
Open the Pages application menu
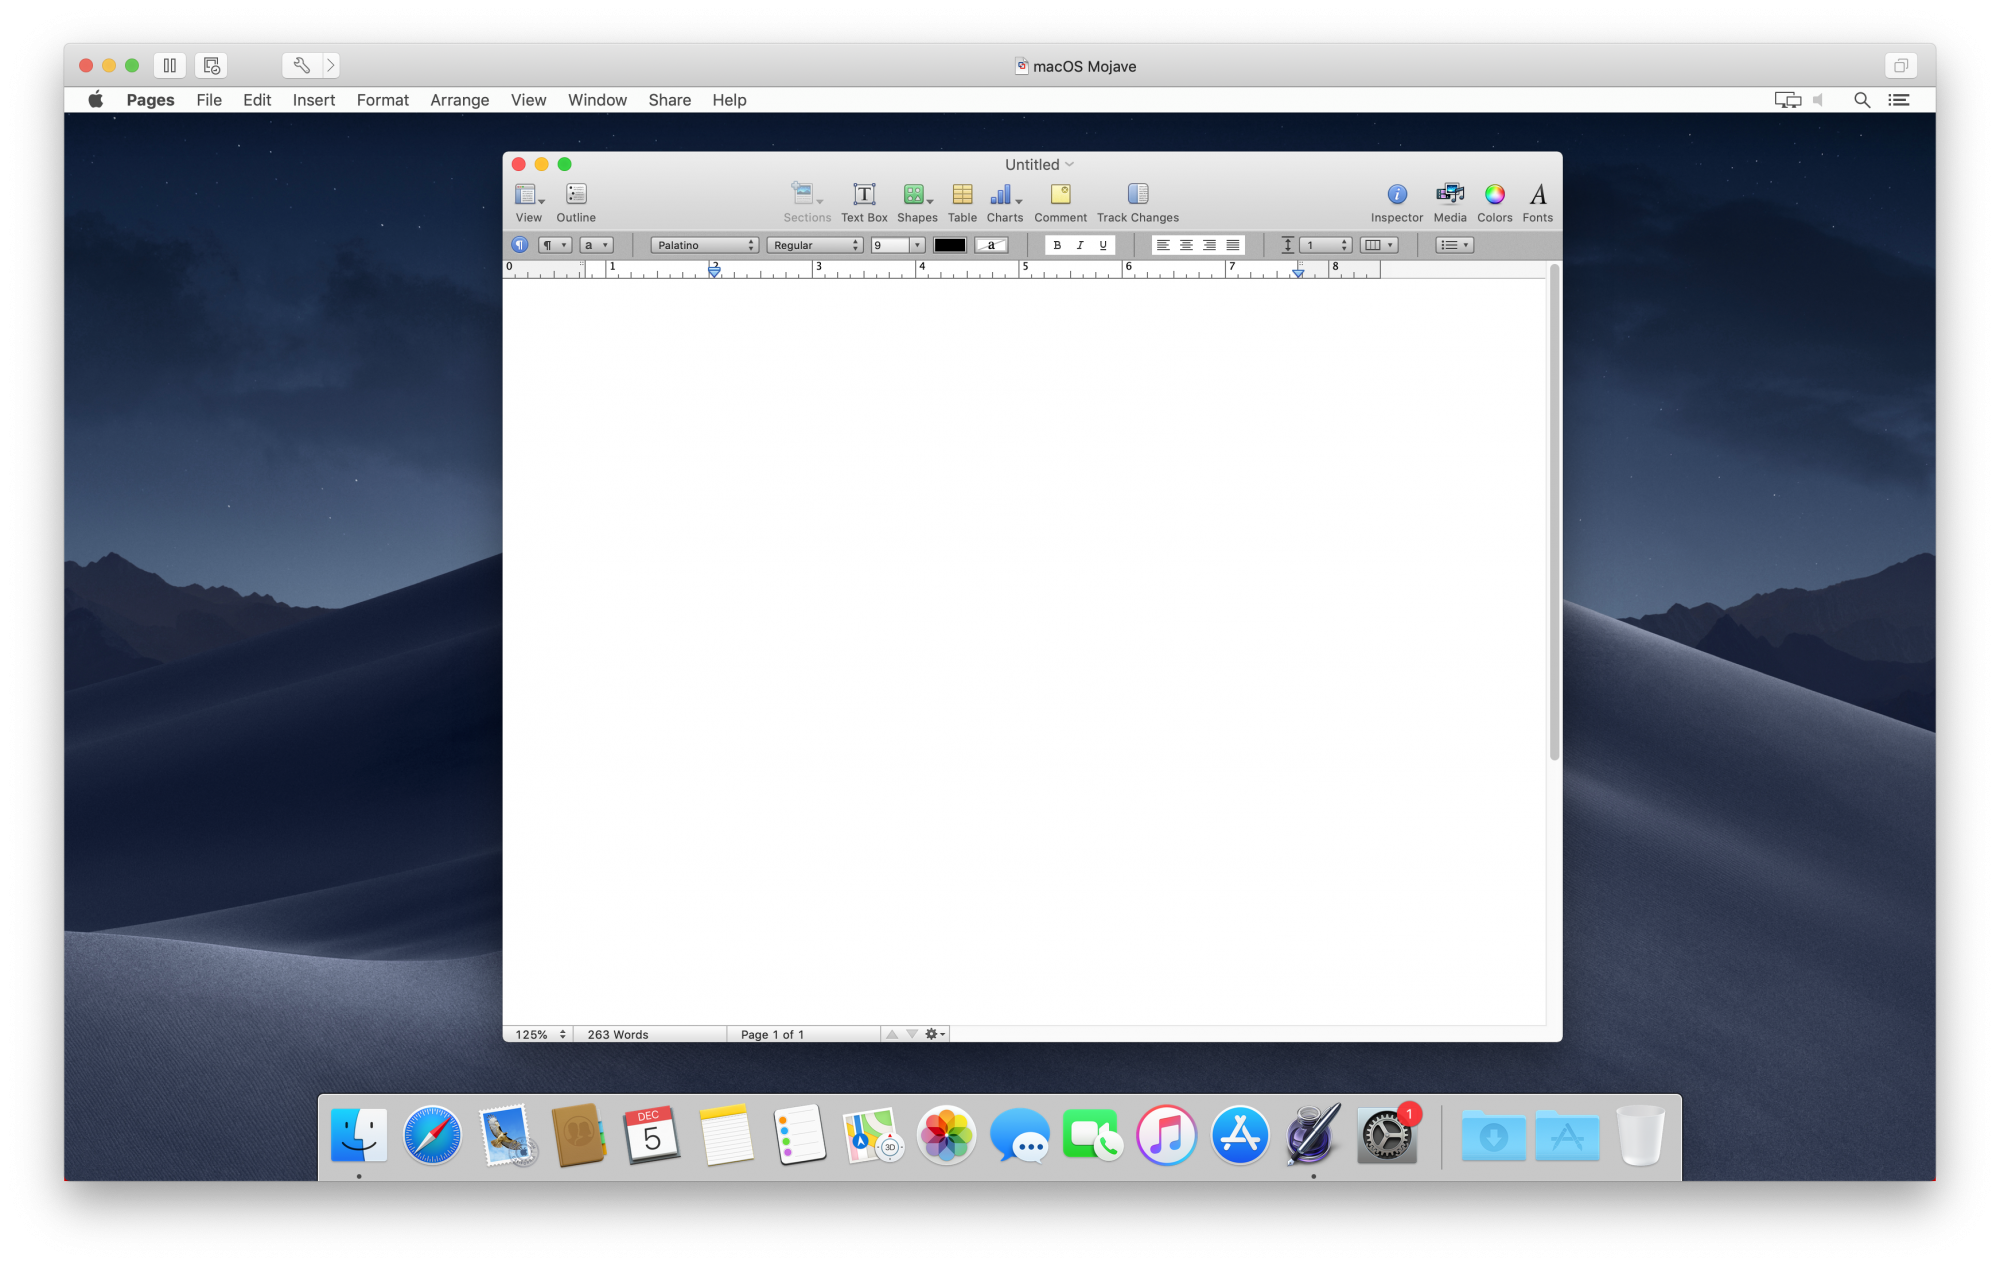click(x=150, y=100)
